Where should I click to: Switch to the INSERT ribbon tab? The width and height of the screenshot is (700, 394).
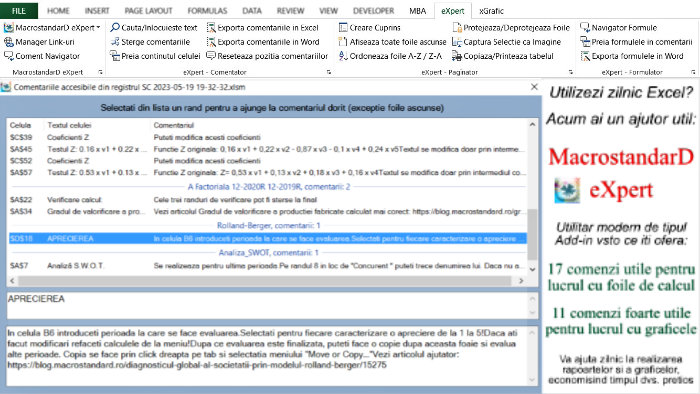point(97,11)
